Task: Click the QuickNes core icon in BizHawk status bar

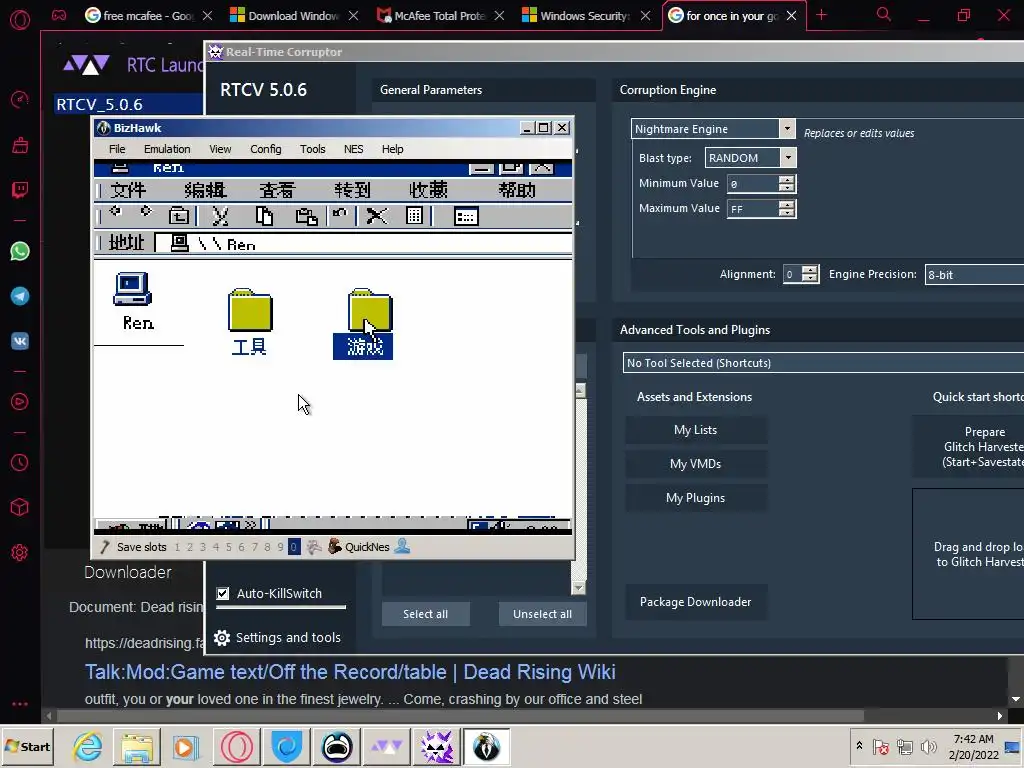Action: click(335, 547)
